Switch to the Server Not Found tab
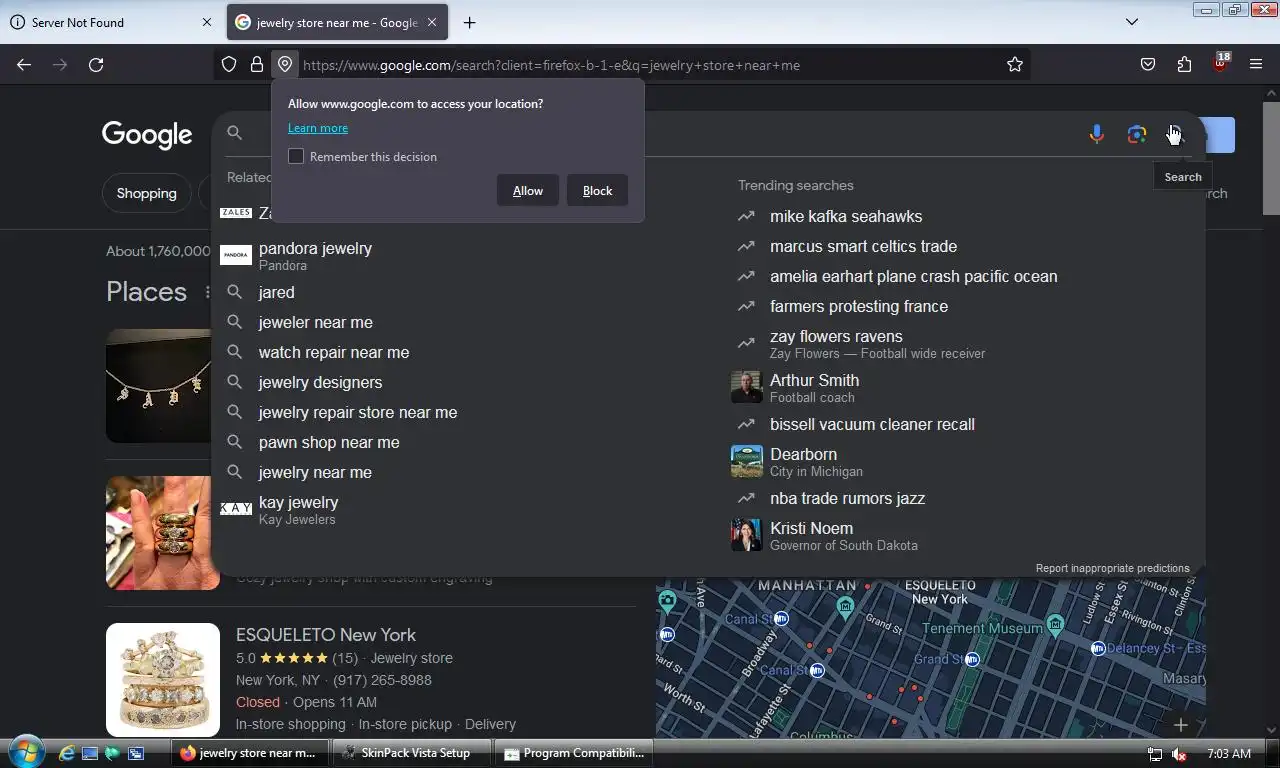This screenshot has width=1280, height=768. pos(112,22)
